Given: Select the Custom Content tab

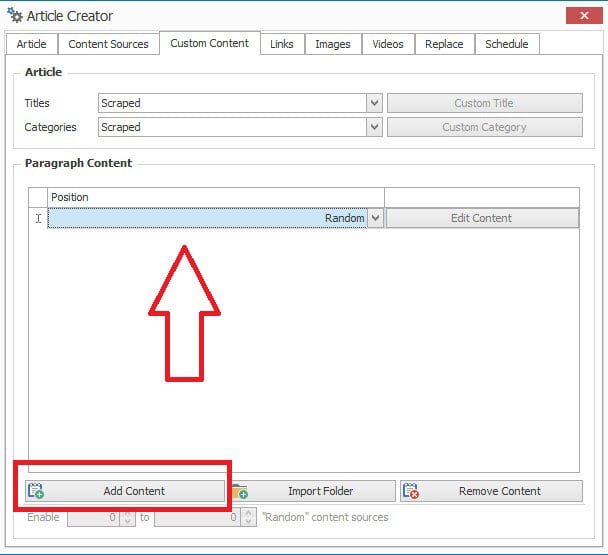Looking at the screenshot, I should 209,43.
